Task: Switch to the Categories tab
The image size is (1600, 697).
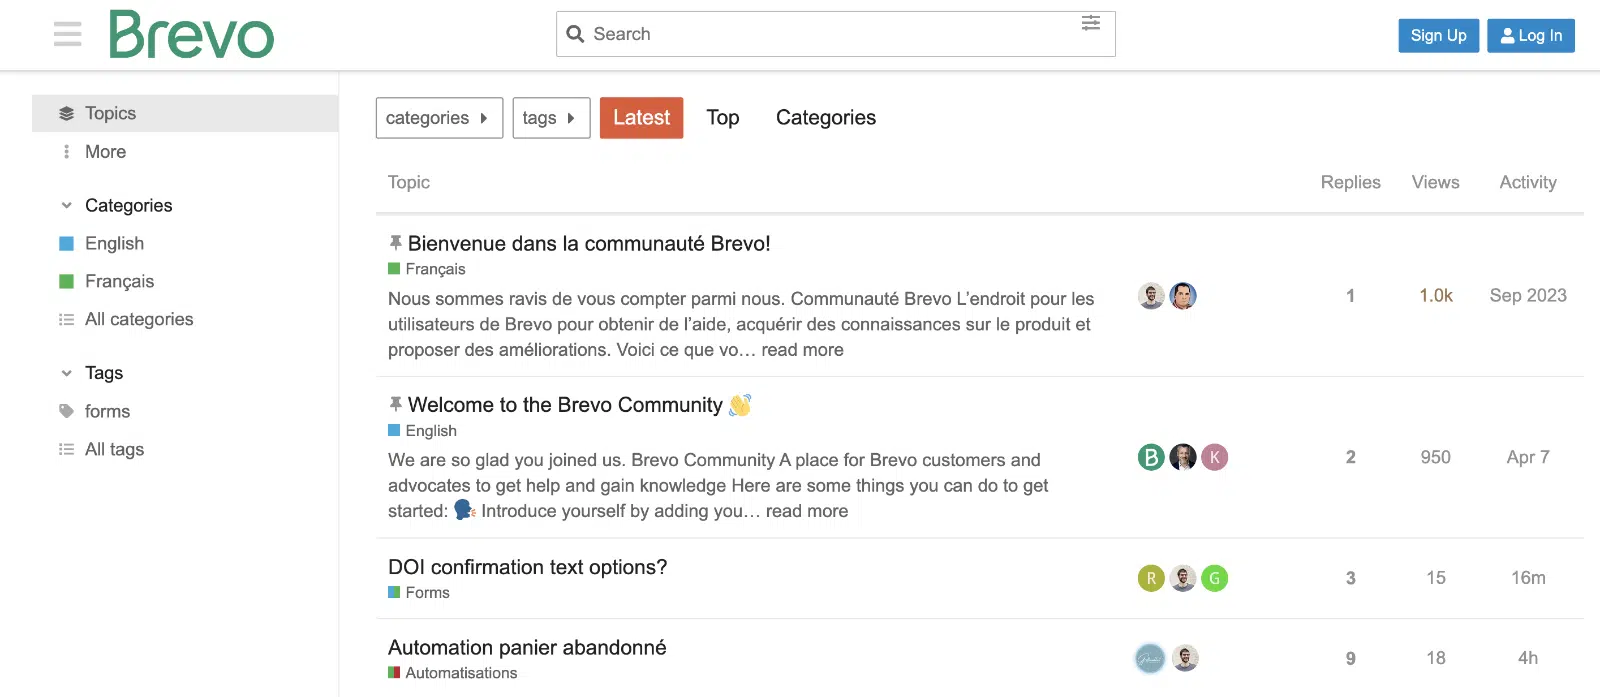Action: (826, 118)
